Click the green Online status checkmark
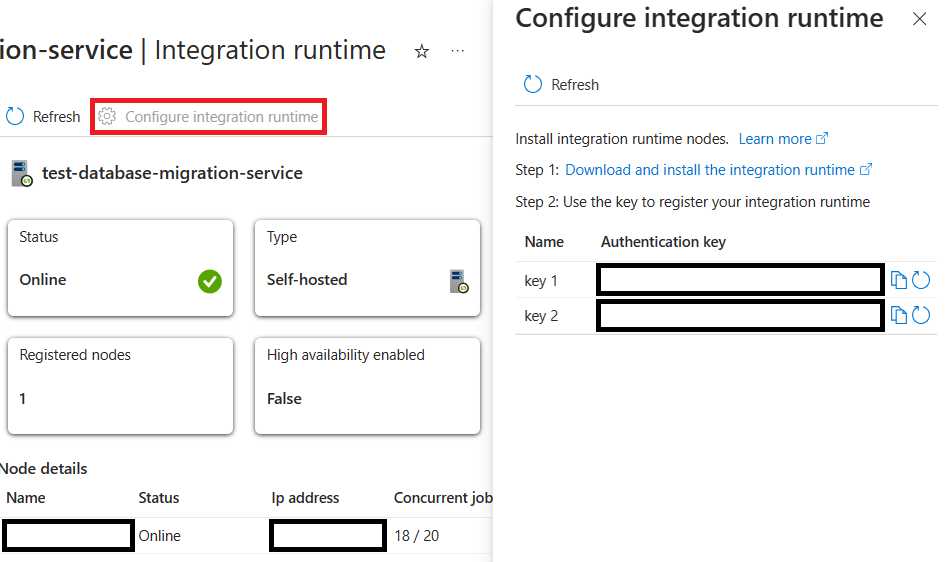The height and width of the screenshot is (562, 950). [x=210, y=281]
